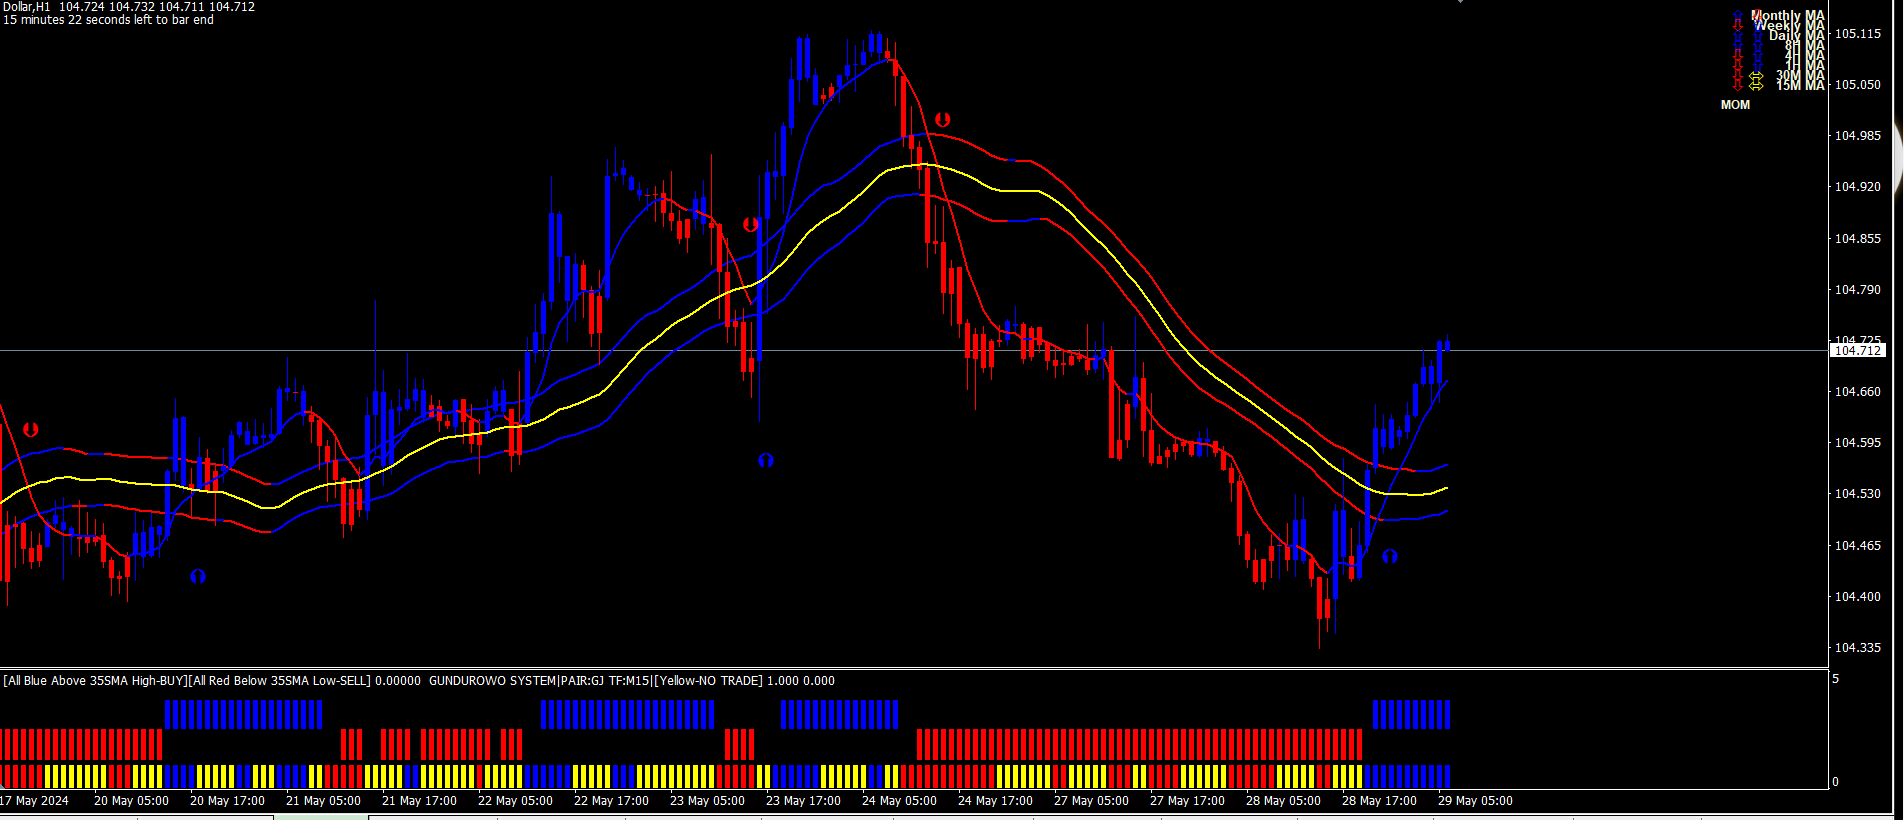Select the blue buy arrow near 20 May 17:00
Image resolution: width=1904 pixels, height=820 pixels.
198,576
